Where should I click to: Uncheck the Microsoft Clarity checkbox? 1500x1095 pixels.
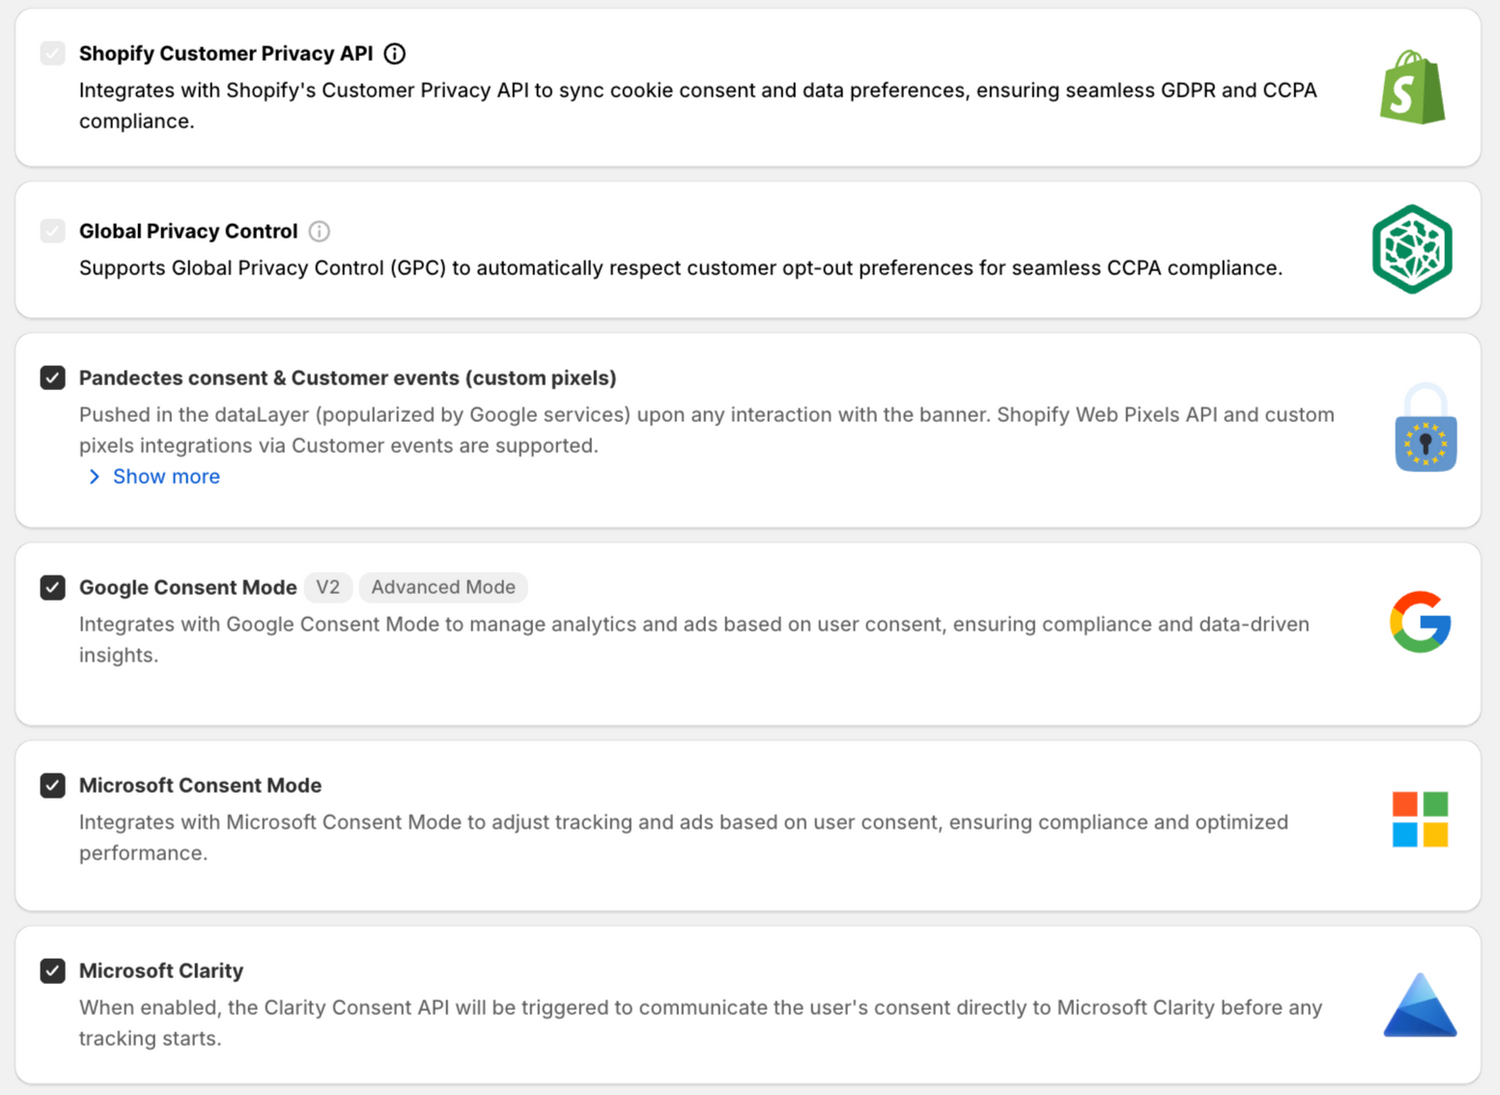click(53, 971)
